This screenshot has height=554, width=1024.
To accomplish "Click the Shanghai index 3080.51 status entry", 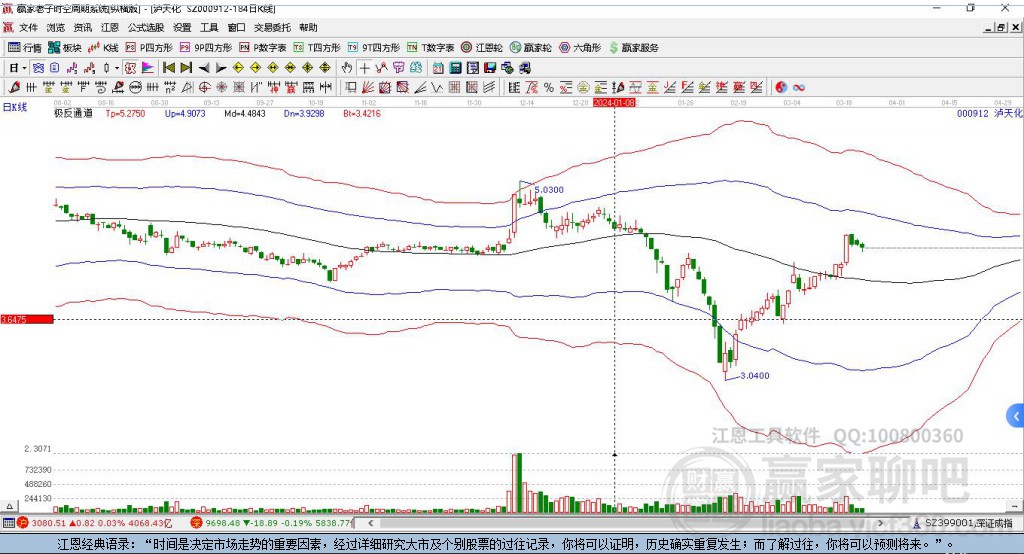I will click(x=95, y=523).
